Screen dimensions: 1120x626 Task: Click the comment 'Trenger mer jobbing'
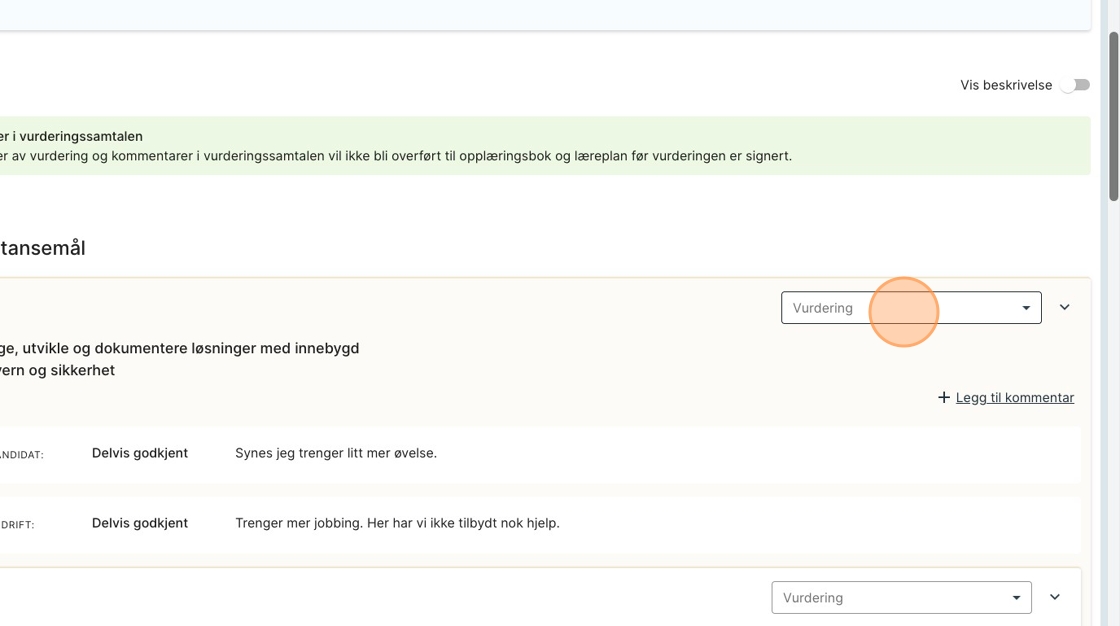click(x=397, y=523)
